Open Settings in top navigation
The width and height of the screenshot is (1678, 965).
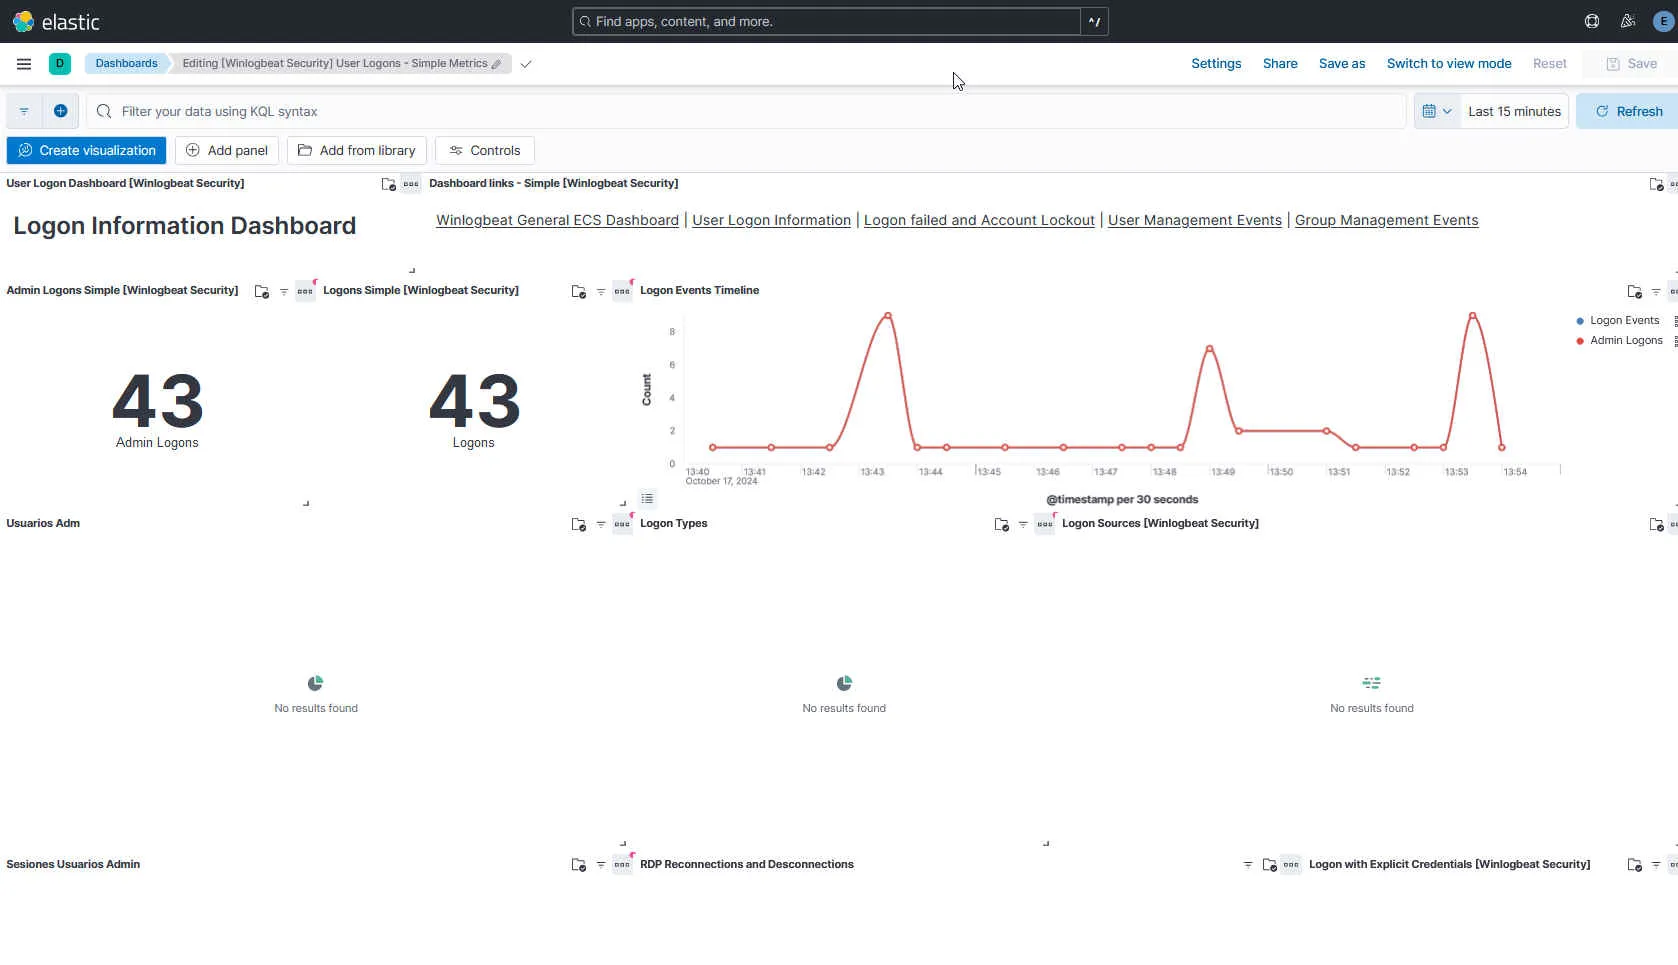(x=1216, y=64)
